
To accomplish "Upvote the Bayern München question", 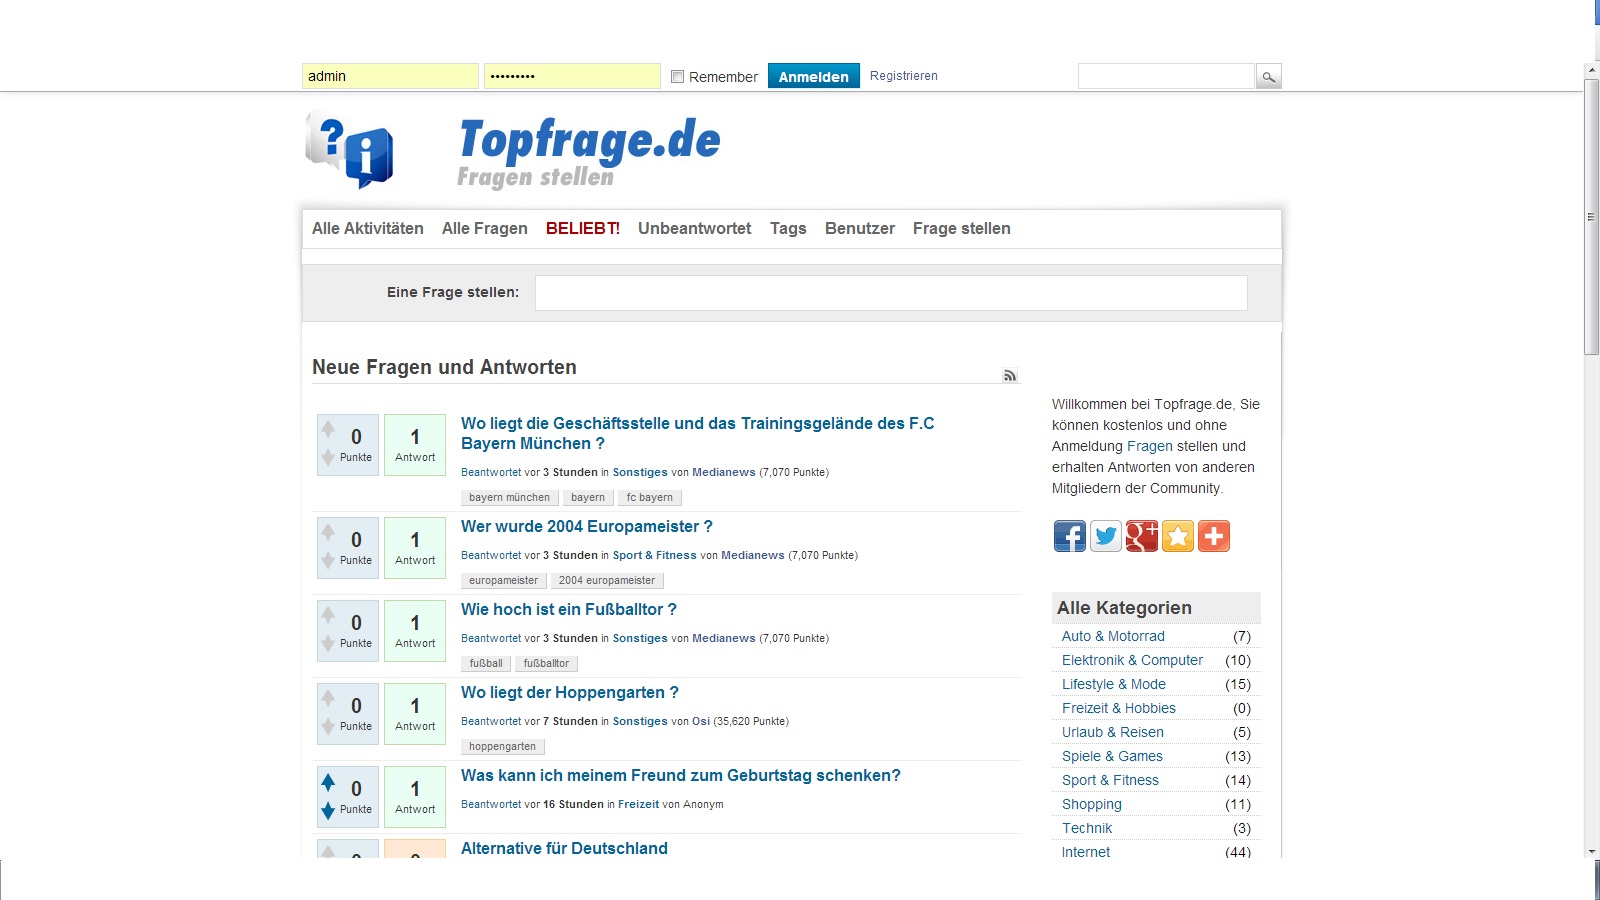I will (x=328, y=429).
